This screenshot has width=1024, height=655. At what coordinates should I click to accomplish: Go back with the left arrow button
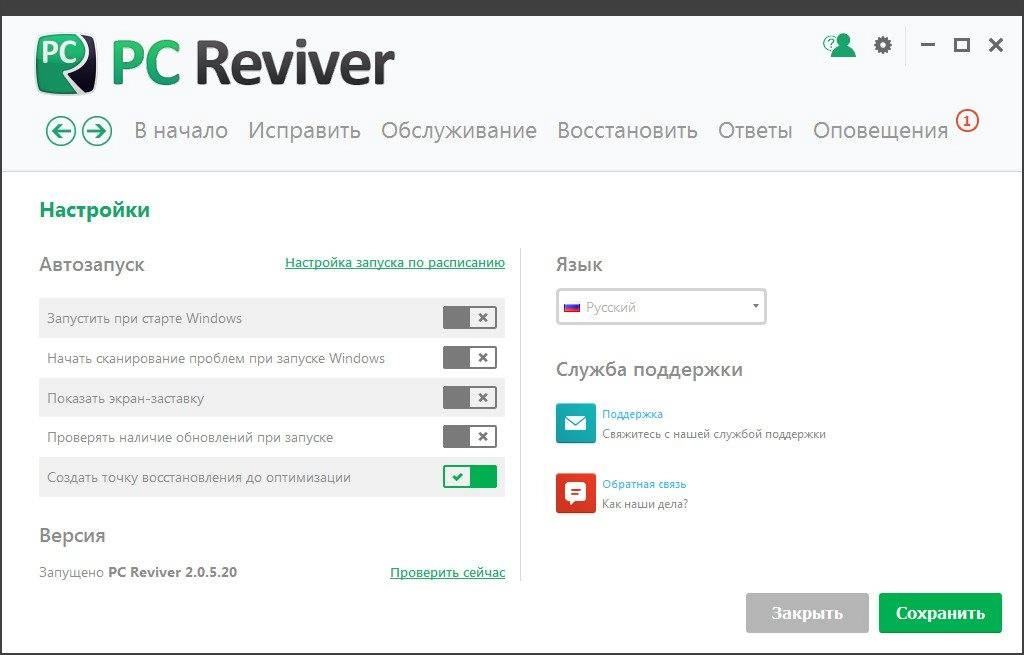pos(61,131)
